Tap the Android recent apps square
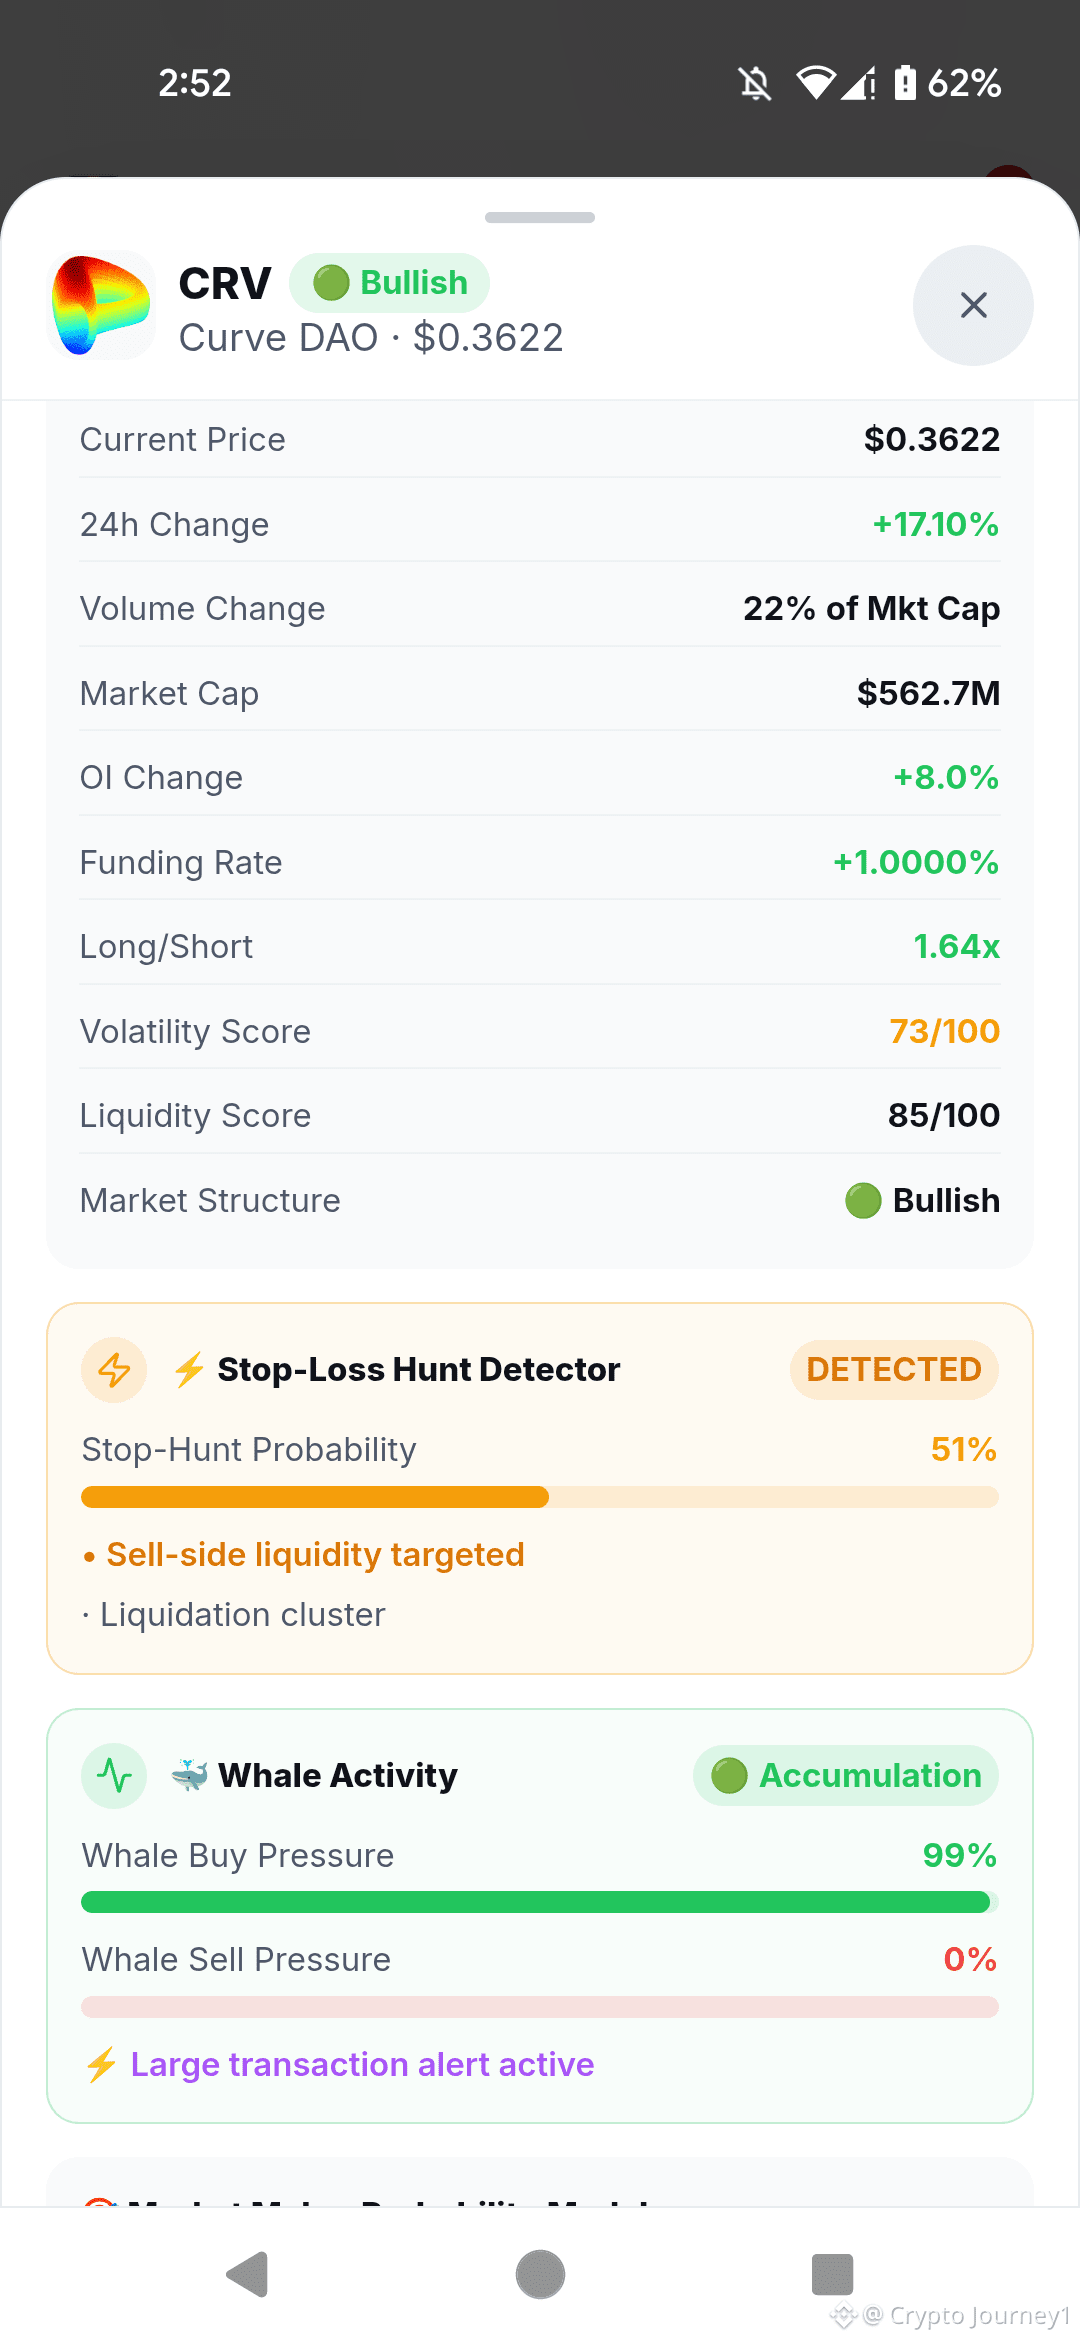Viewport: 1080px width, 2340px height. [832, 2275]
